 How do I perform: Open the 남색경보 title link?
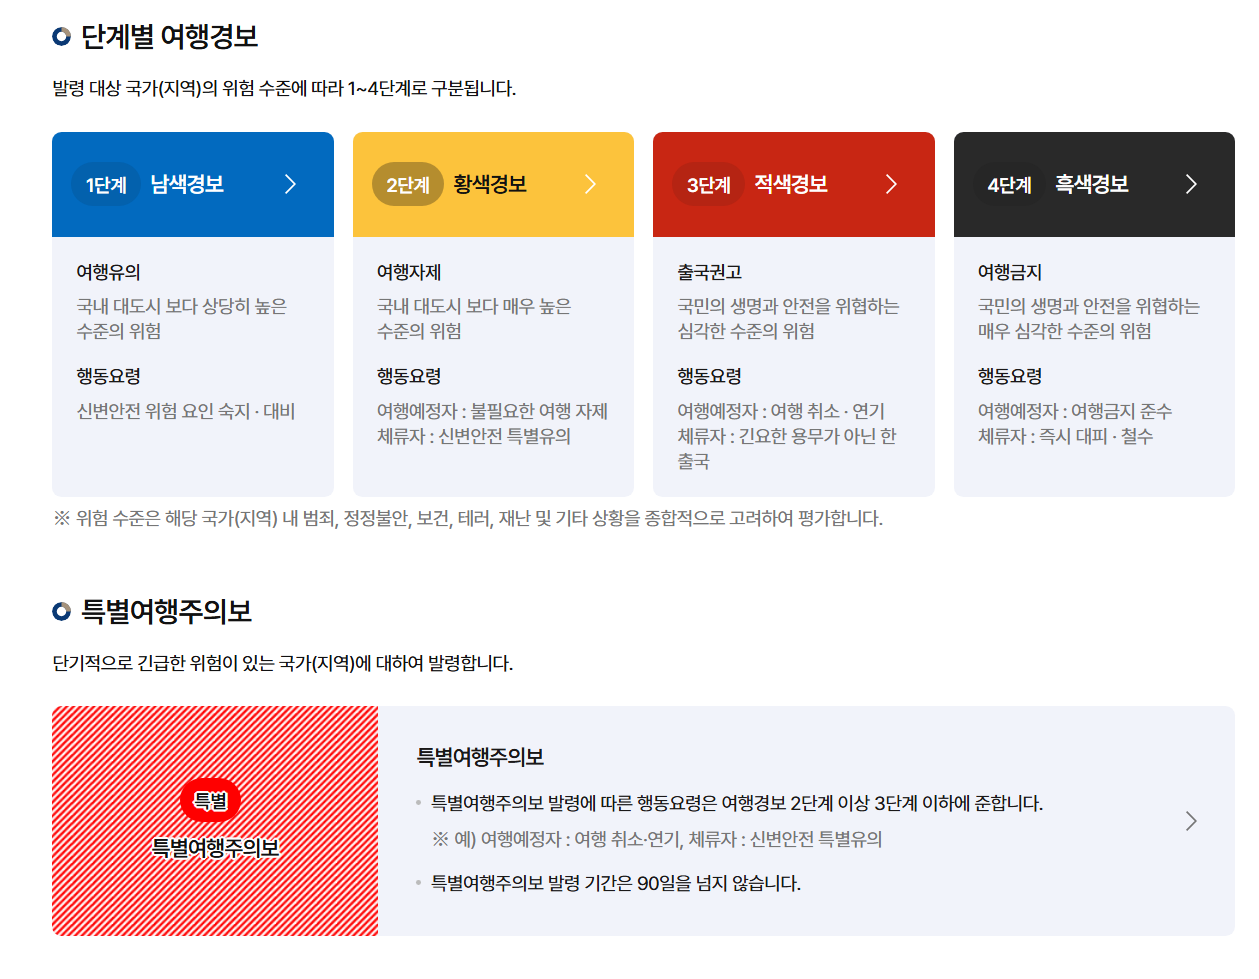187,184
